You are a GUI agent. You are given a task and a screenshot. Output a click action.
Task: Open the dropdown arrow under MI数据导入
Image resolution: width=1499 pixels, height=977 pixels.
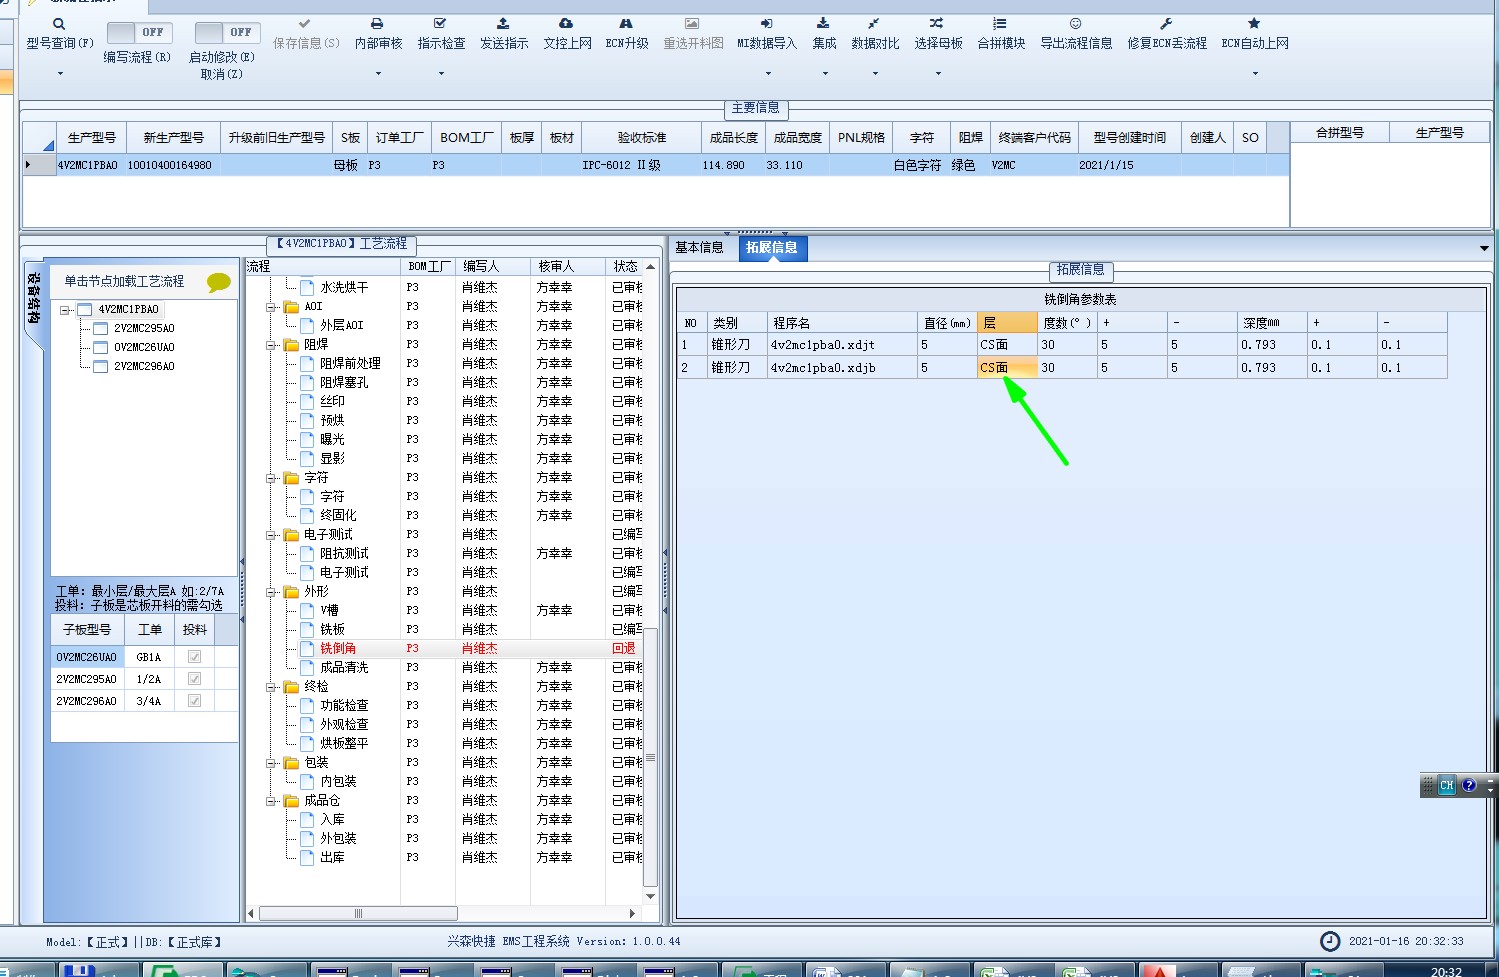(768, 73)
